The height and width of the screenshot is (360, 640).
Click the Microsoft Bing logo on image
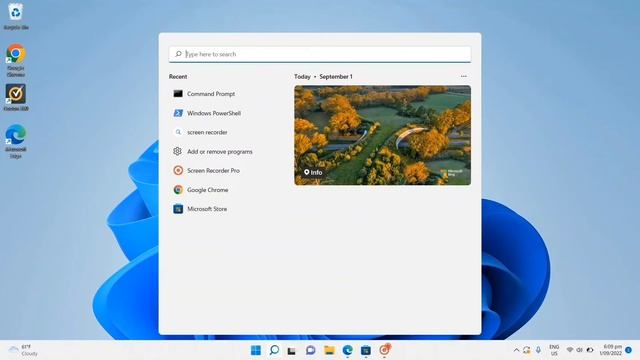(x=452, y=173)
